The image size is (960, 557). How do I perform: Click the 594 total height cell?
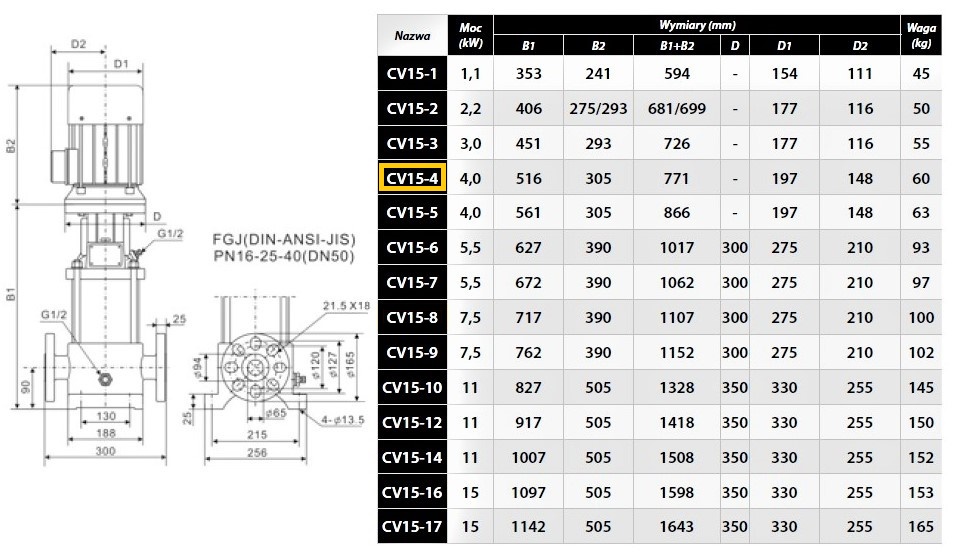tap(677, 73)
